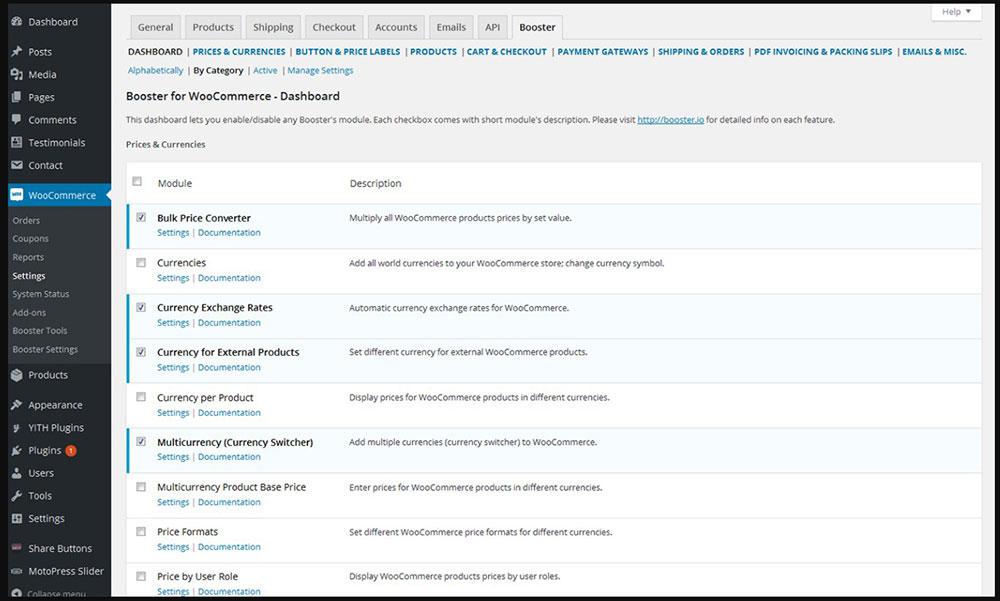Click the Contact envelope icon
The image size is (1000, 601).
[17, 165]
